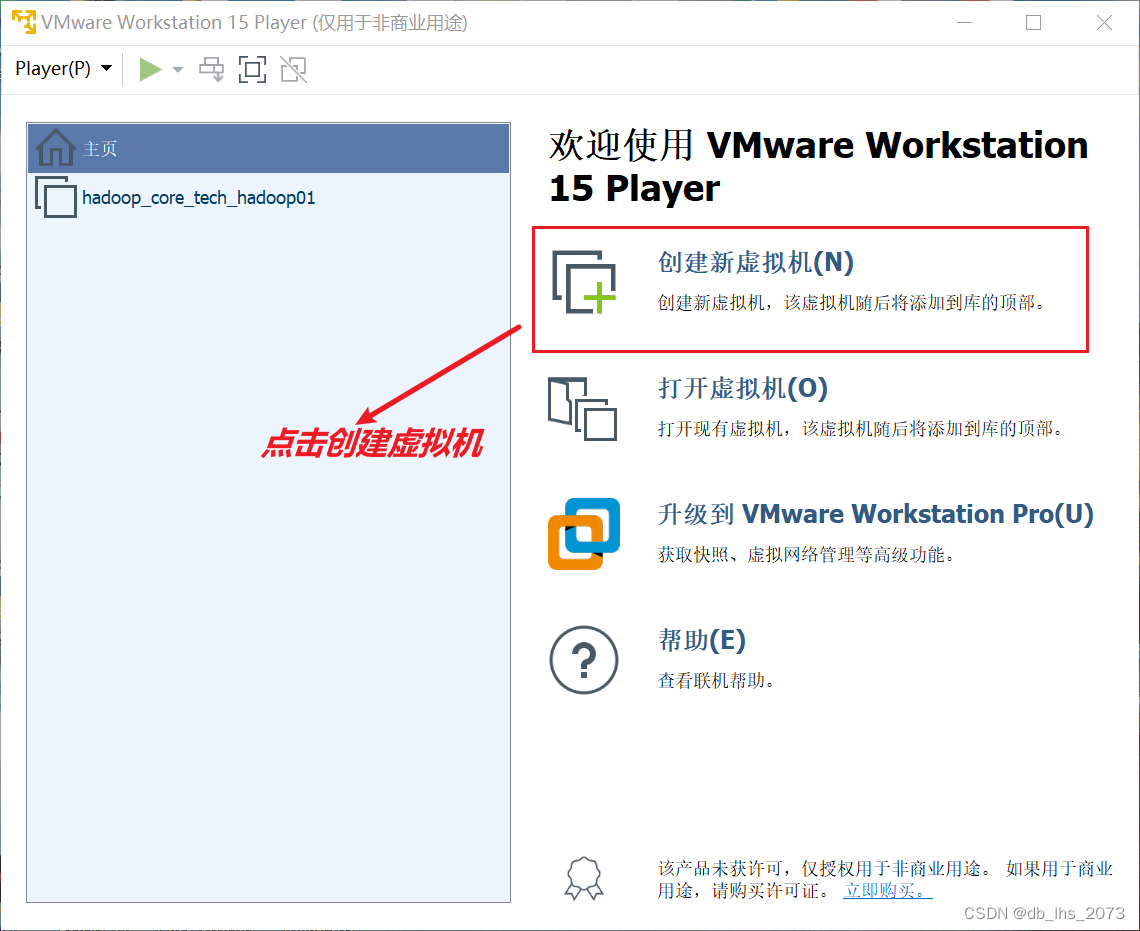Select hadoop_core_tech_hadoop01 virtual machine

pos(268,198)
